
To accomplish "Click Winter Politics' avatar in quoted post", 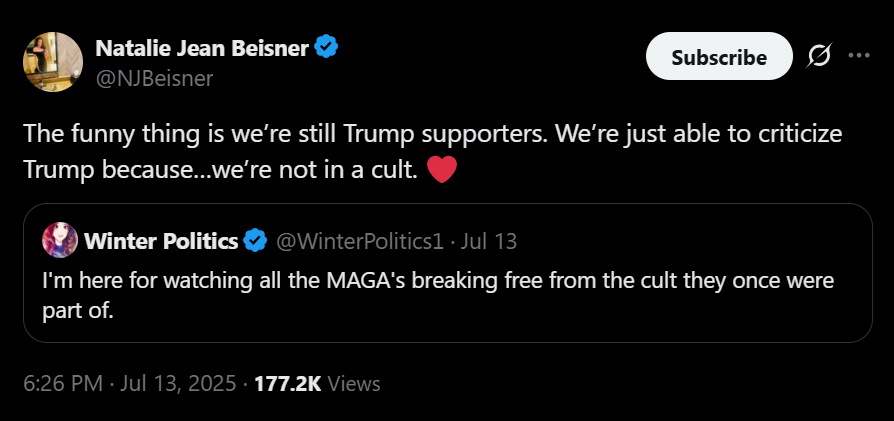I will click(60, 240).
